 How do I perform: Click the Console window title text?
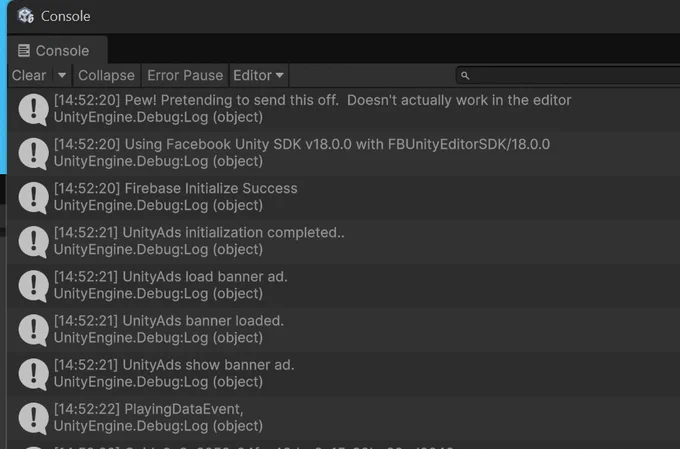coord(65,16)
